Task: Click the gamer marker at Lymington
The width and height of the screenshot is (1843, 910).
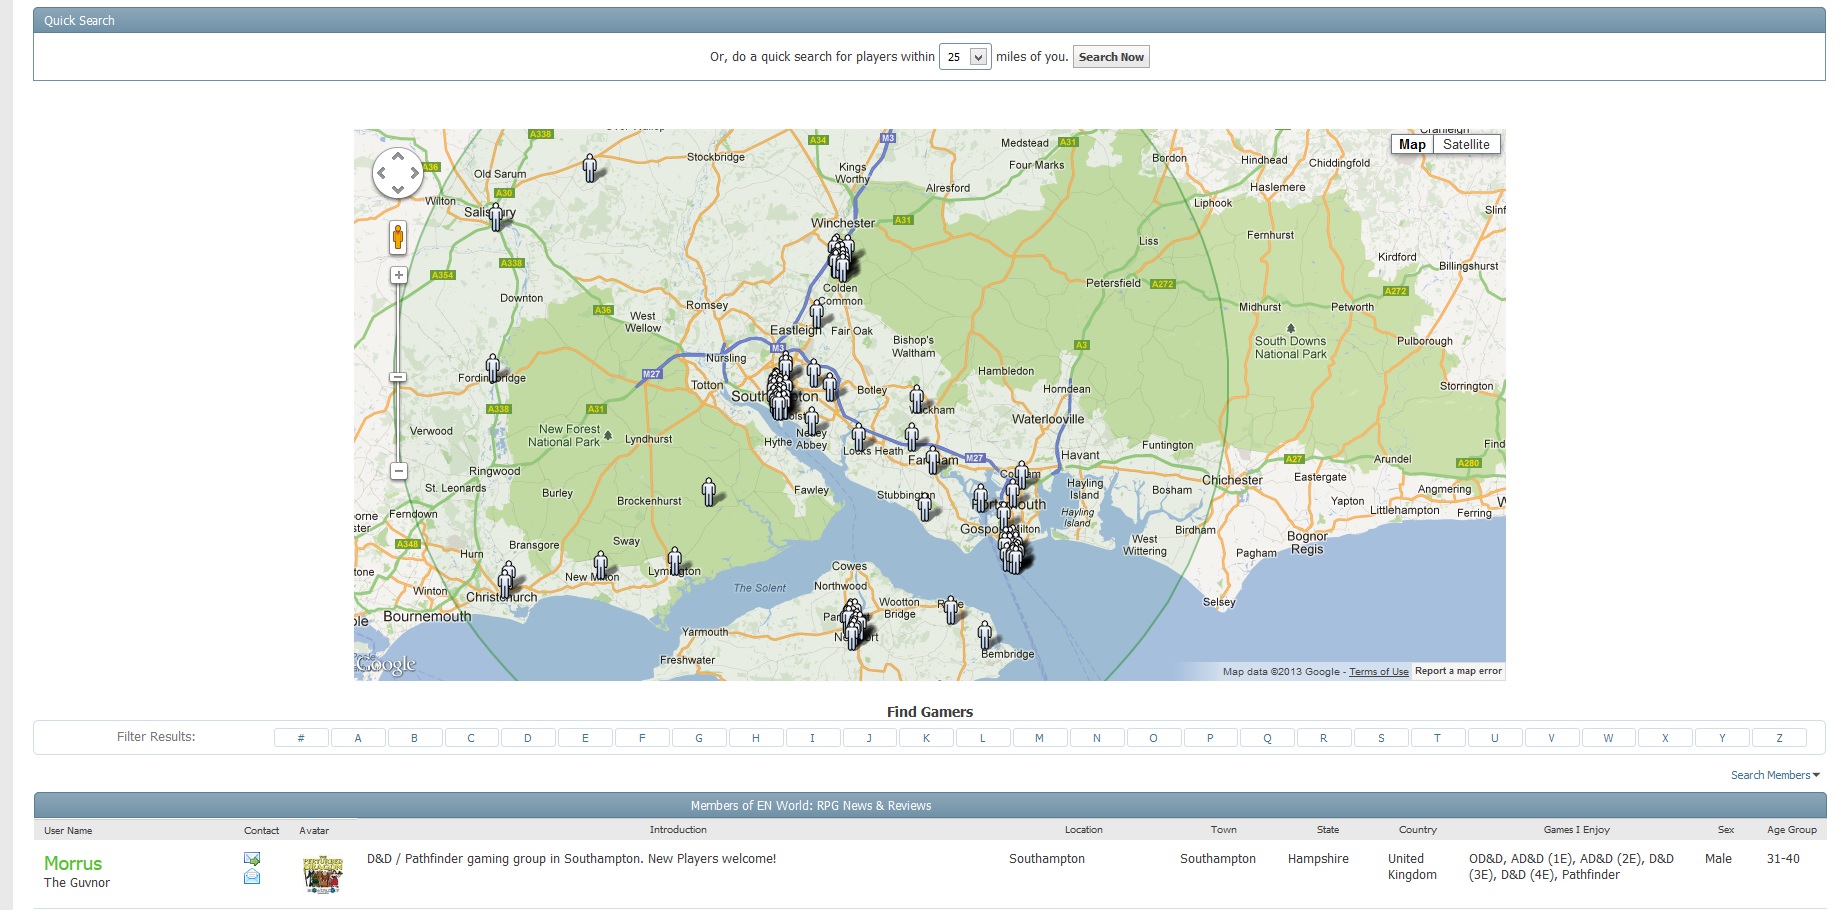Action: (675, 561)
